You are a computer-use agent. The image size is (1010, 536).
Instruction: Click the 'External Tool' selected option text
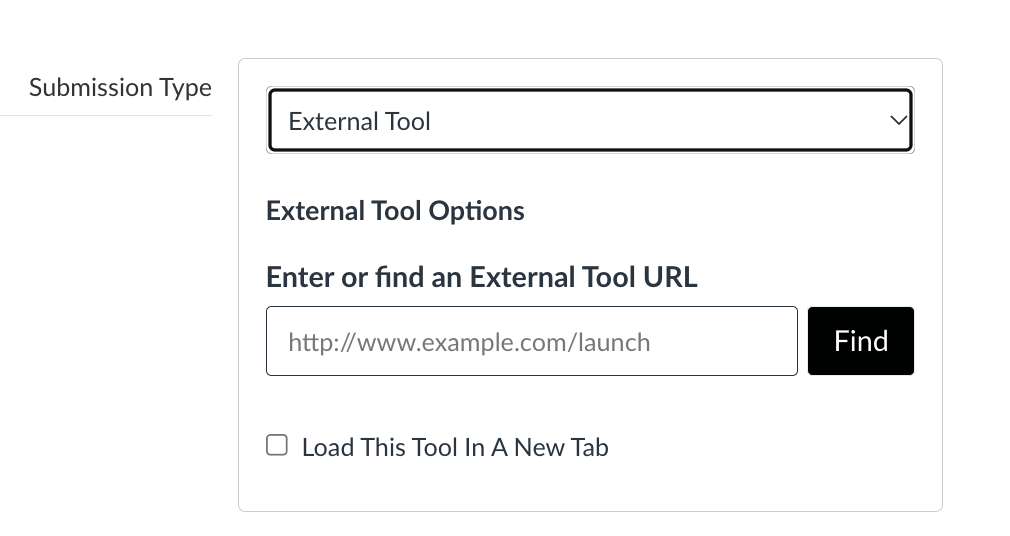(x=359, y=122)
